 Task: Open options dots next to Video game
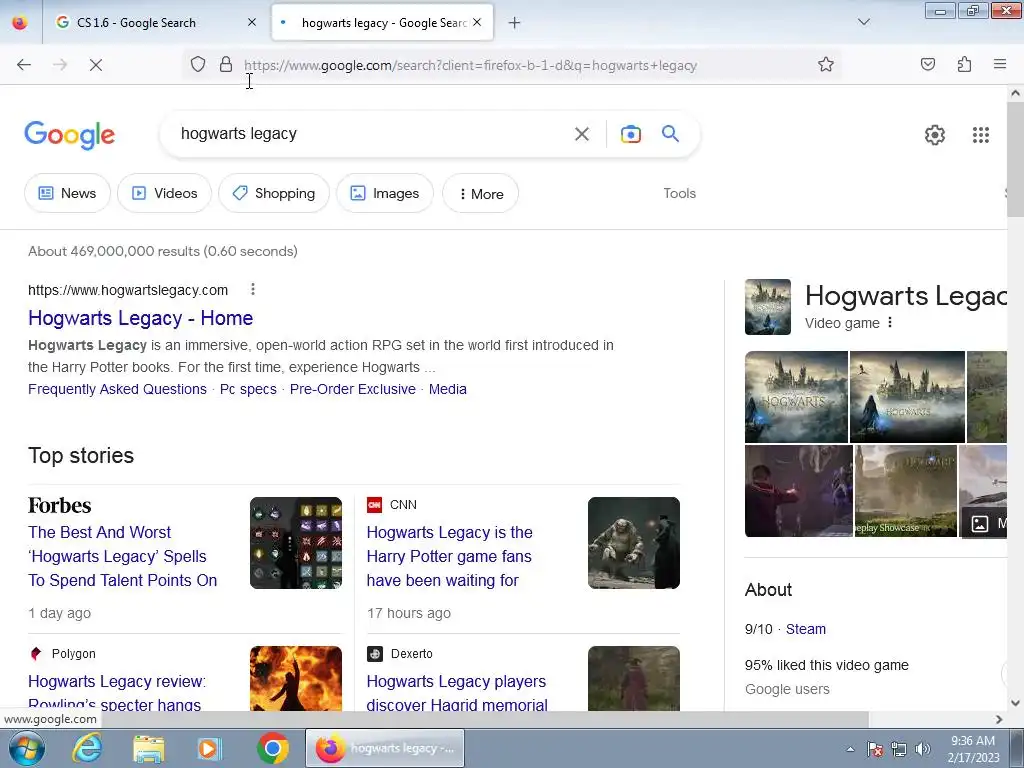click(x=890, y=323)
